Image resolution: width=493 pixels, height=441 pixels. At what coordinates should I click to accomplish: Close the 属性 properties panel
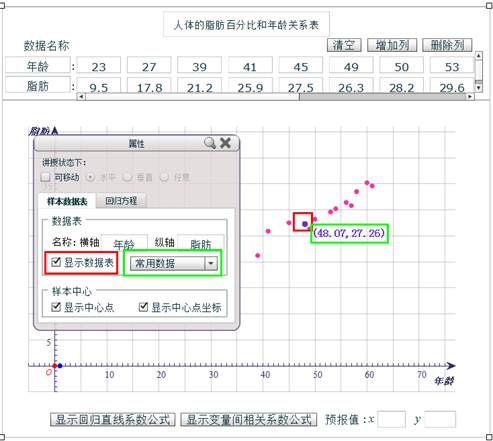tap(226, 143)
